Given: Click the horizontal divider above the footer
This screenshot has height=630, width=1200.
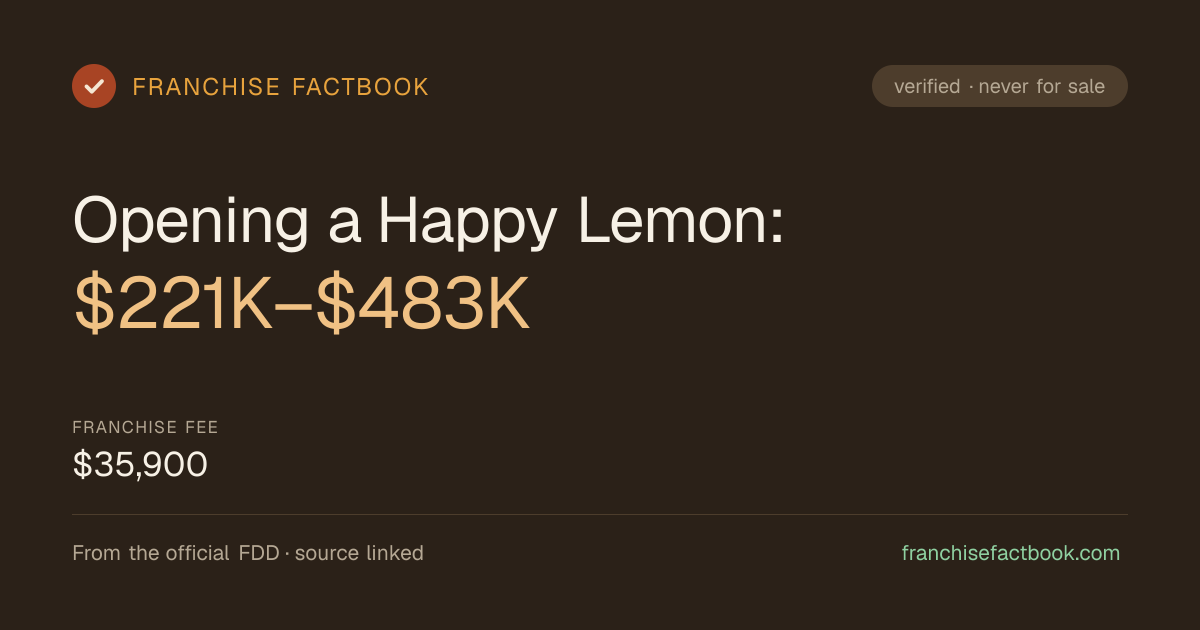Looking at the screenshot, I should pyautogui.click(x=600, y=515).
